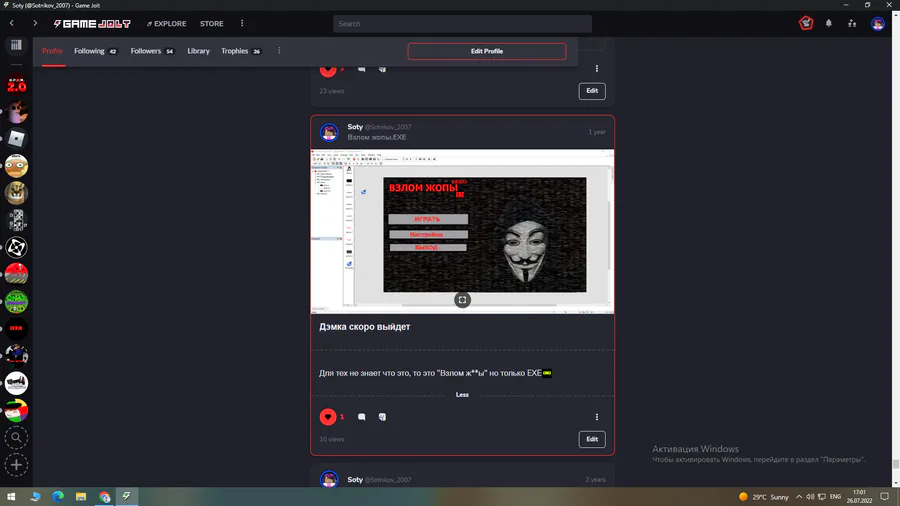
Task: Open options menu of Дэмка скоро выйдет post
Action: click(597, 417)
